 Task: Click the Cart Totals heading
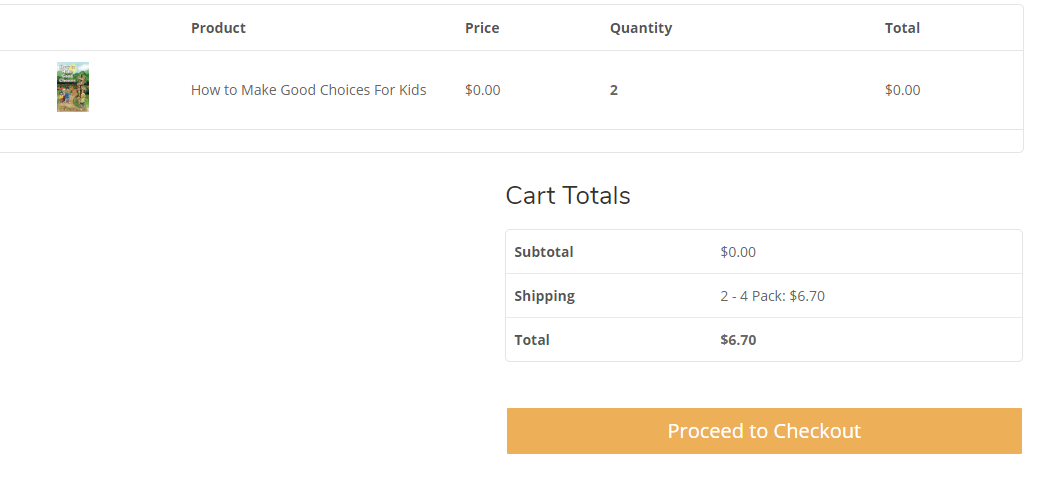point(567,196)
